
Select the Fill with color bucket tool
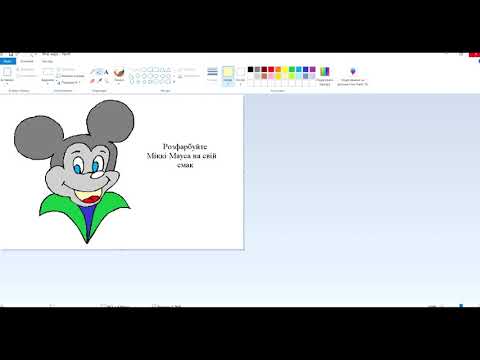point(99,72)
